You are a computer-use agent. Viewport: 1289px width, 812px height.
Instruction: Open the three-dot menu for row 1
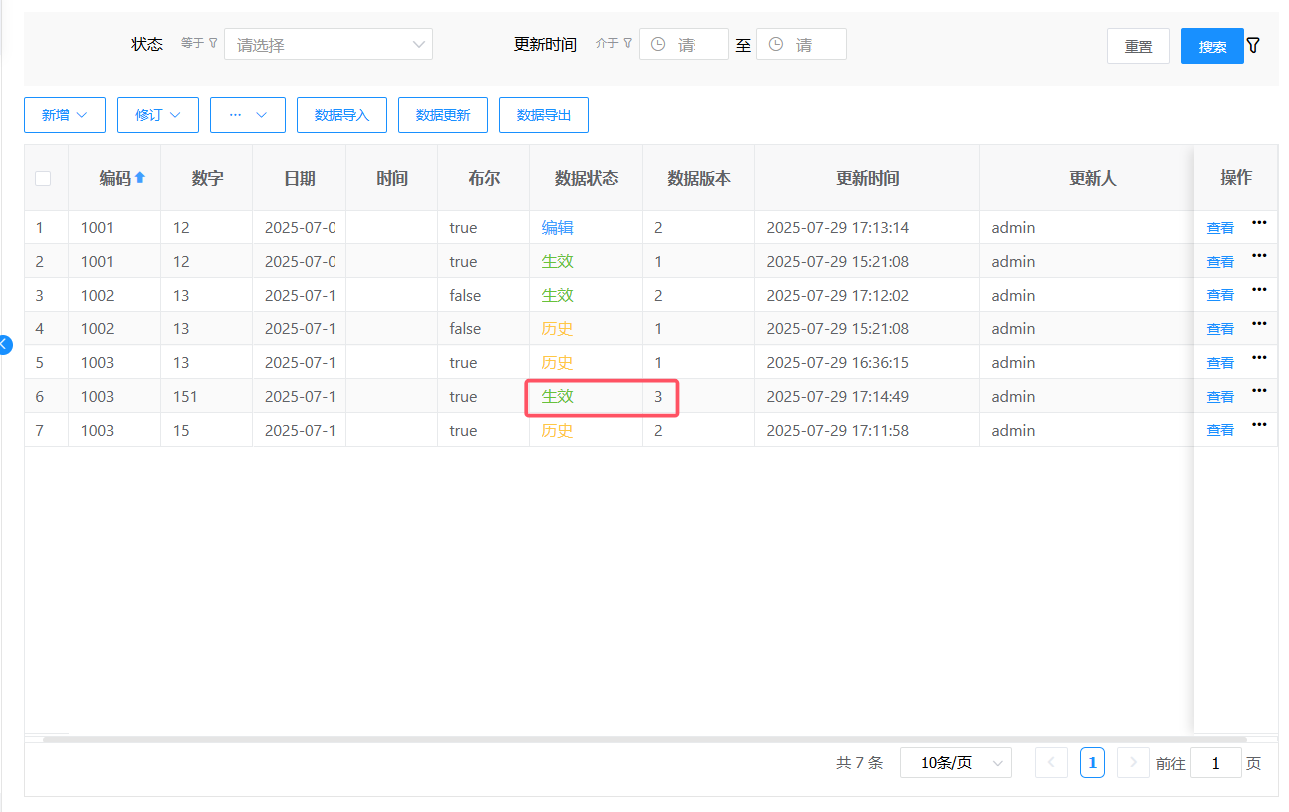1259,223
